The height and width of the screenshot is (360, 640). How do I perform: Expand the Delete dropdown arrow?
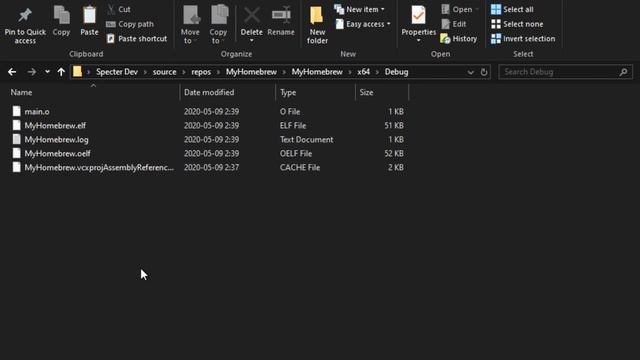pyautogui.click(x=252, y=40)
